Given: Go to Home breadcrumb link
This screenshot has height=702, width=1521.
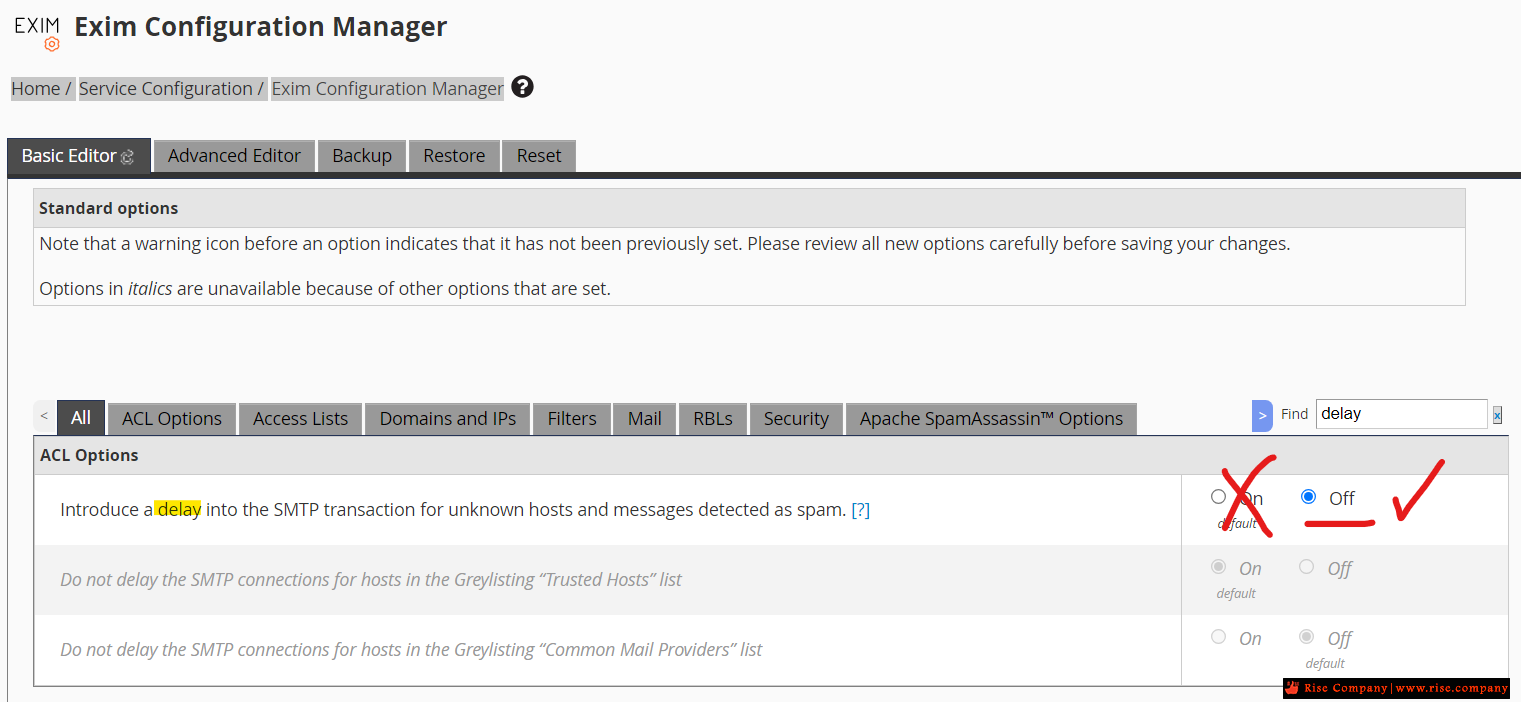Looking at the screenshot, I should (36, 89).
